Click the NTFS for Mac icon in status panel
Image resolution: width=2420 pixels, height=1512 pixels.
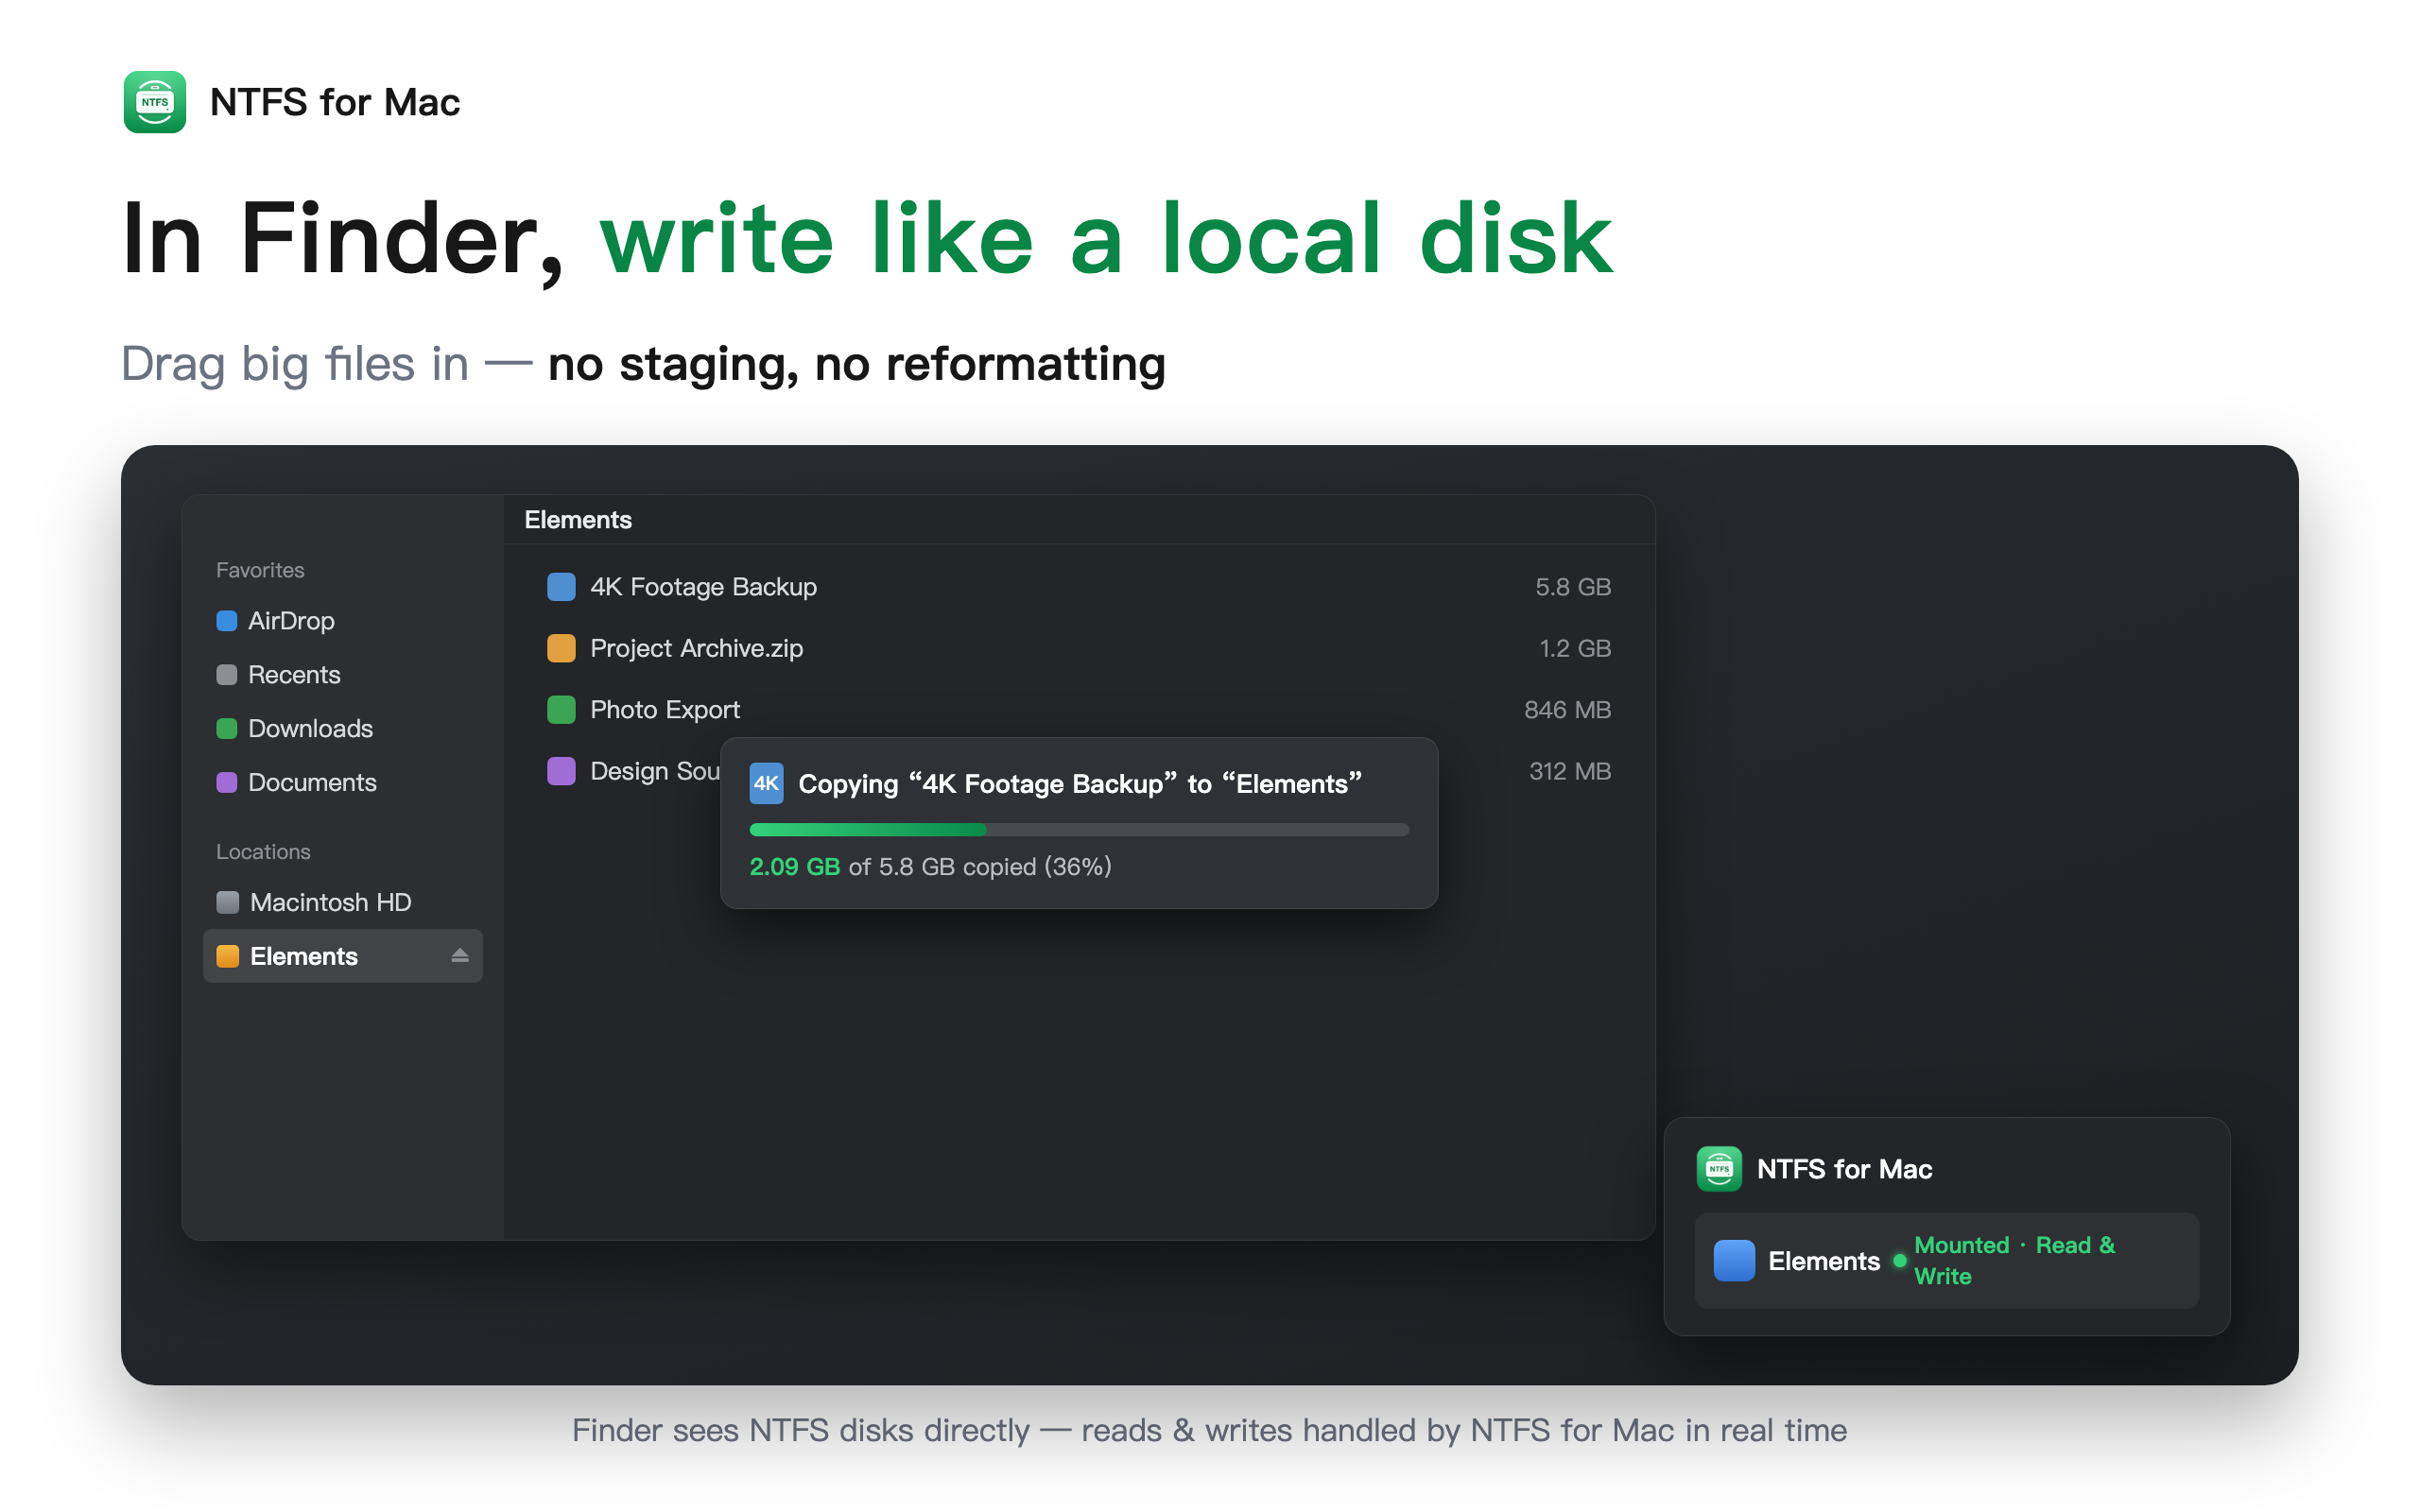(x=1720, y=1169)
